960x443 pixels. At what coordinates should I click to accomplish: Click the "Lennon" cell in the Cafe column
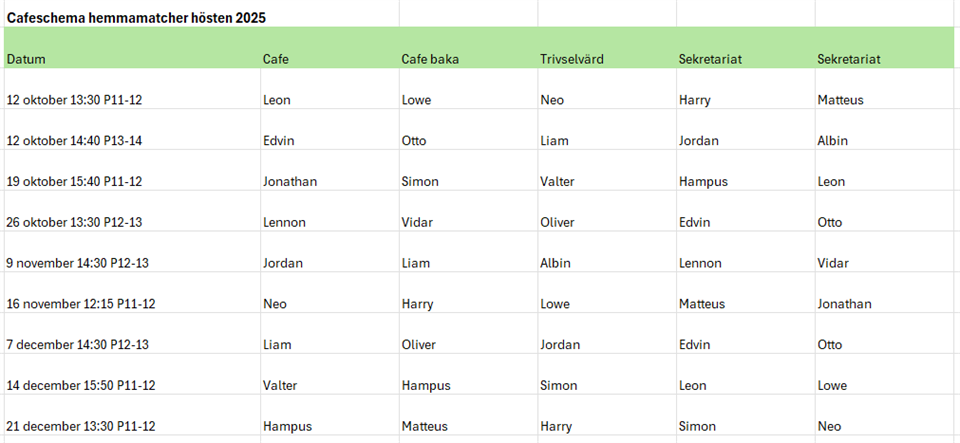pyautogui.click(x=284, y=223)
